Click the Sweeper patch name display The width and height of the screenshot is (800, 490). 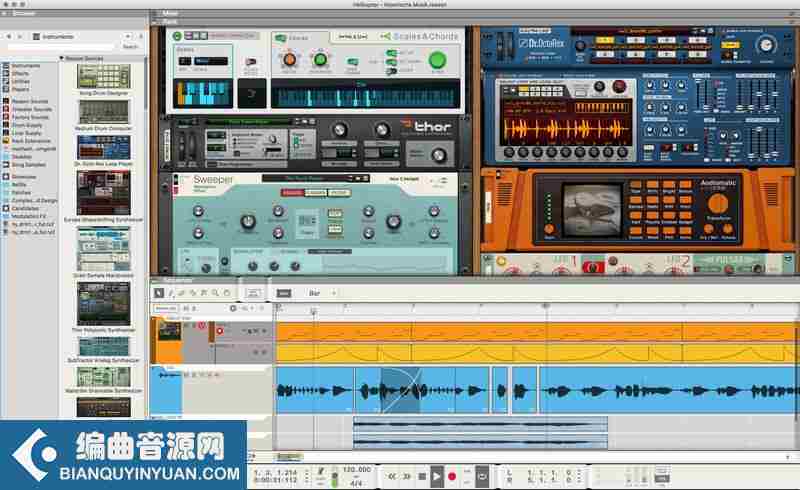[306, 178]
